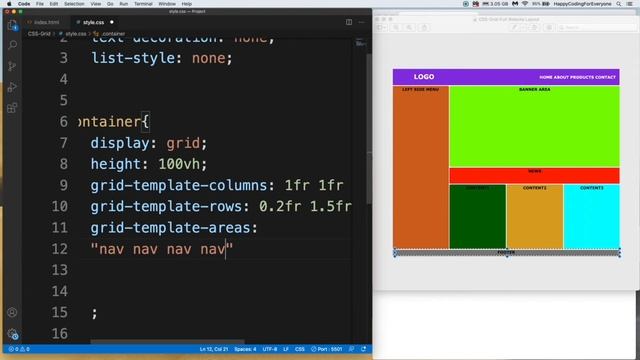
Task: Open the View menu
Action: [96, 4]
